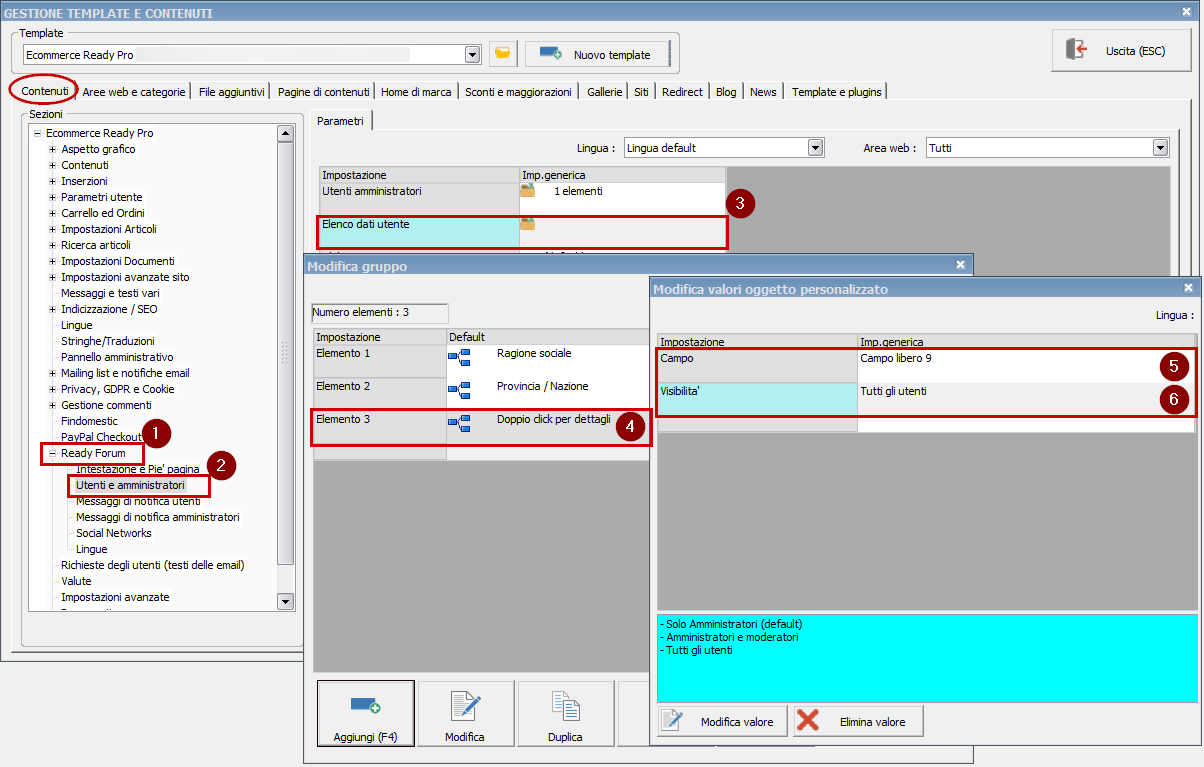
Task: Select the Home di marca tab
Action: [416, 92]
